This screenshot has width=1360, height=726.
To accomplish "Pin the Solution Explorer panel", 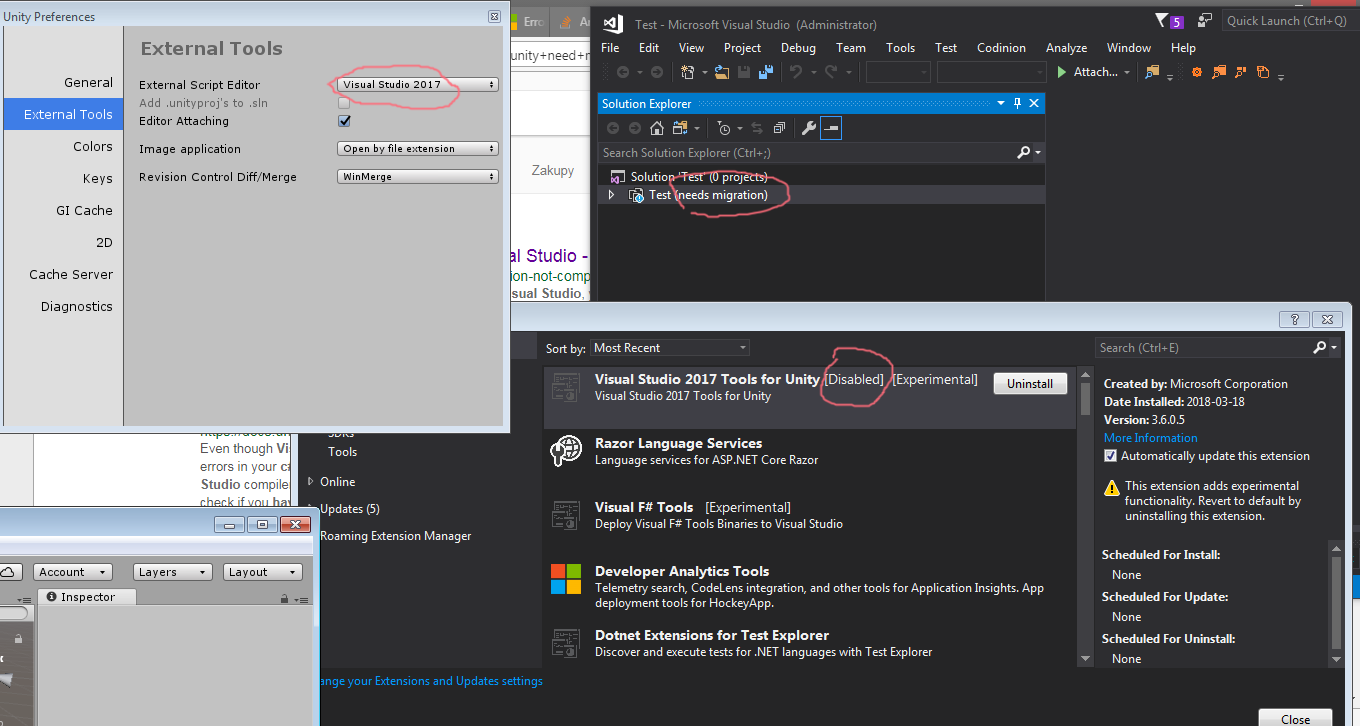I will (1018, 103).
